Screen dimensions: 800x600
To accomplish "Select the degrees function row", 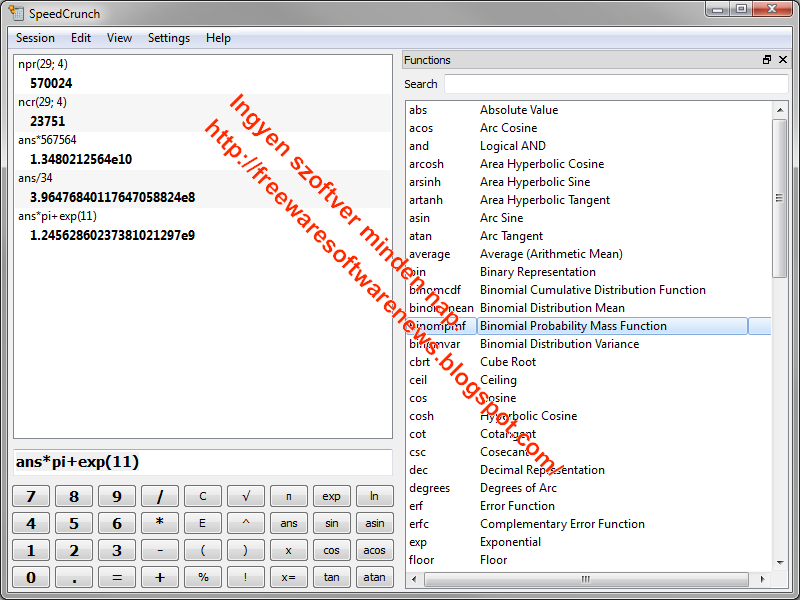I will (589, 488).
